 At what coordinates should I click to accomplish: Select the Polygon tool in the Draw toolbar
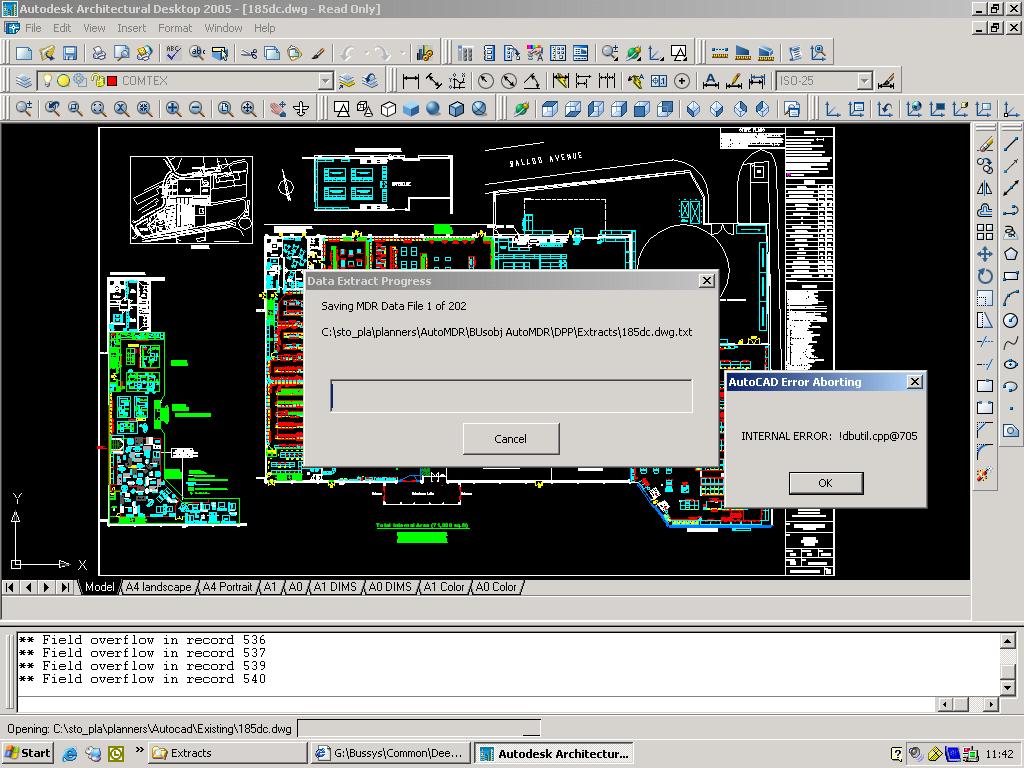click(x=1010, y=254)
